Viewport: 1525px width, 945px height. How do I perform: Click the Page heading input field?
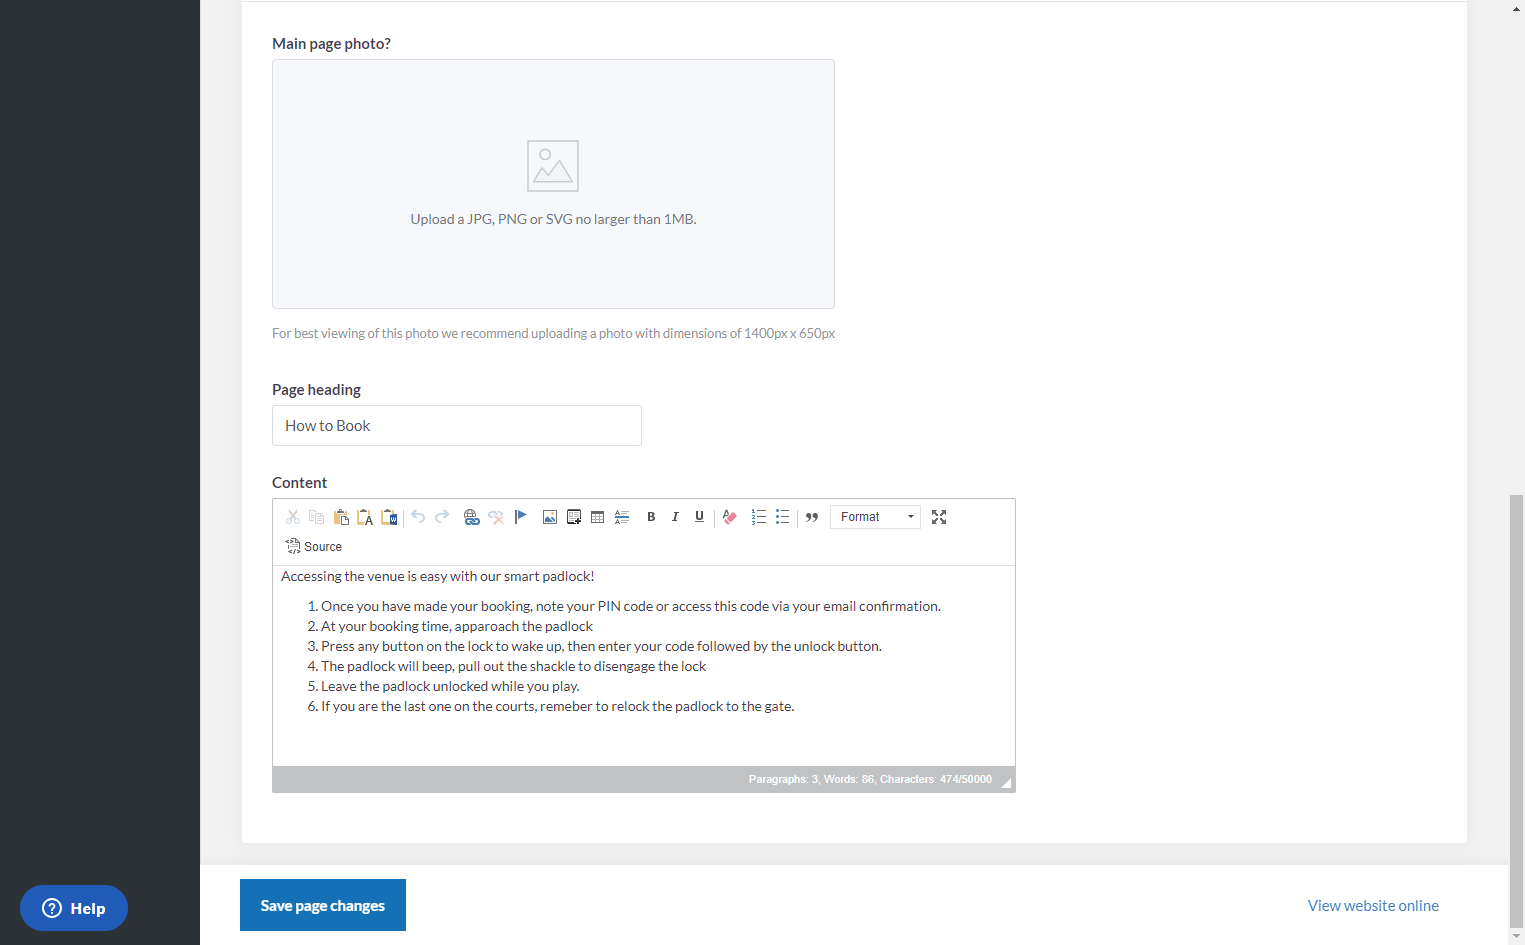[x=457, y=426]
